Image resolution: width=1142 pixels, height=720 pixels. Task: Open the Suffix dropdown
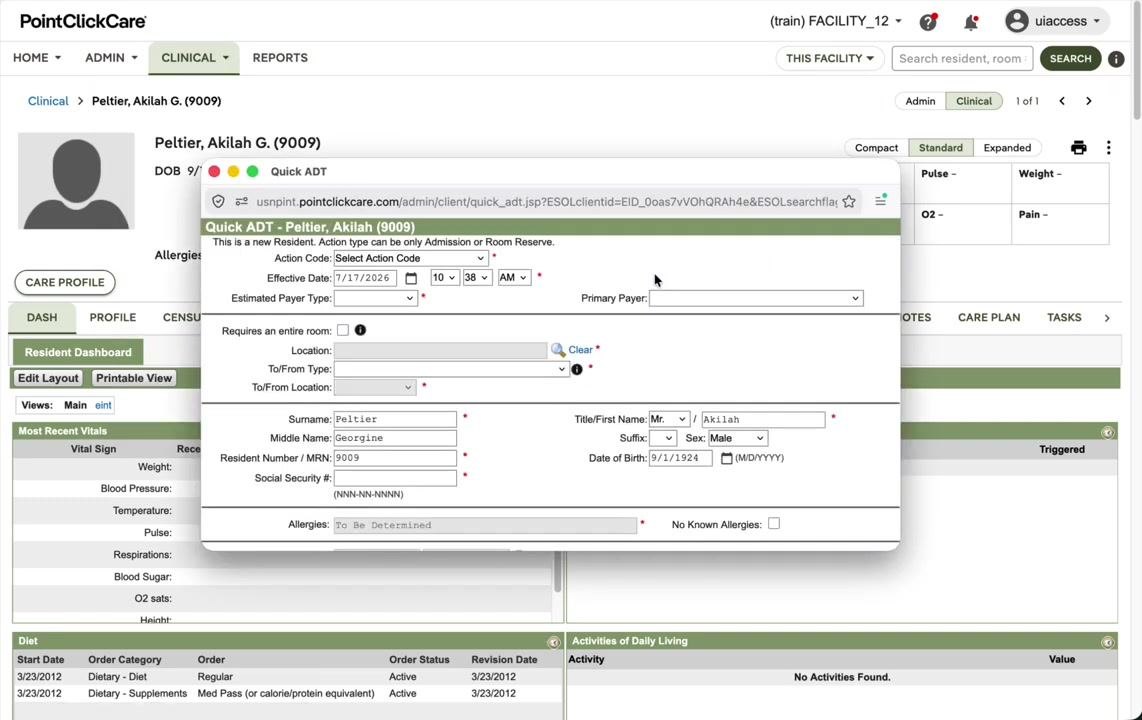coord(662,438)
